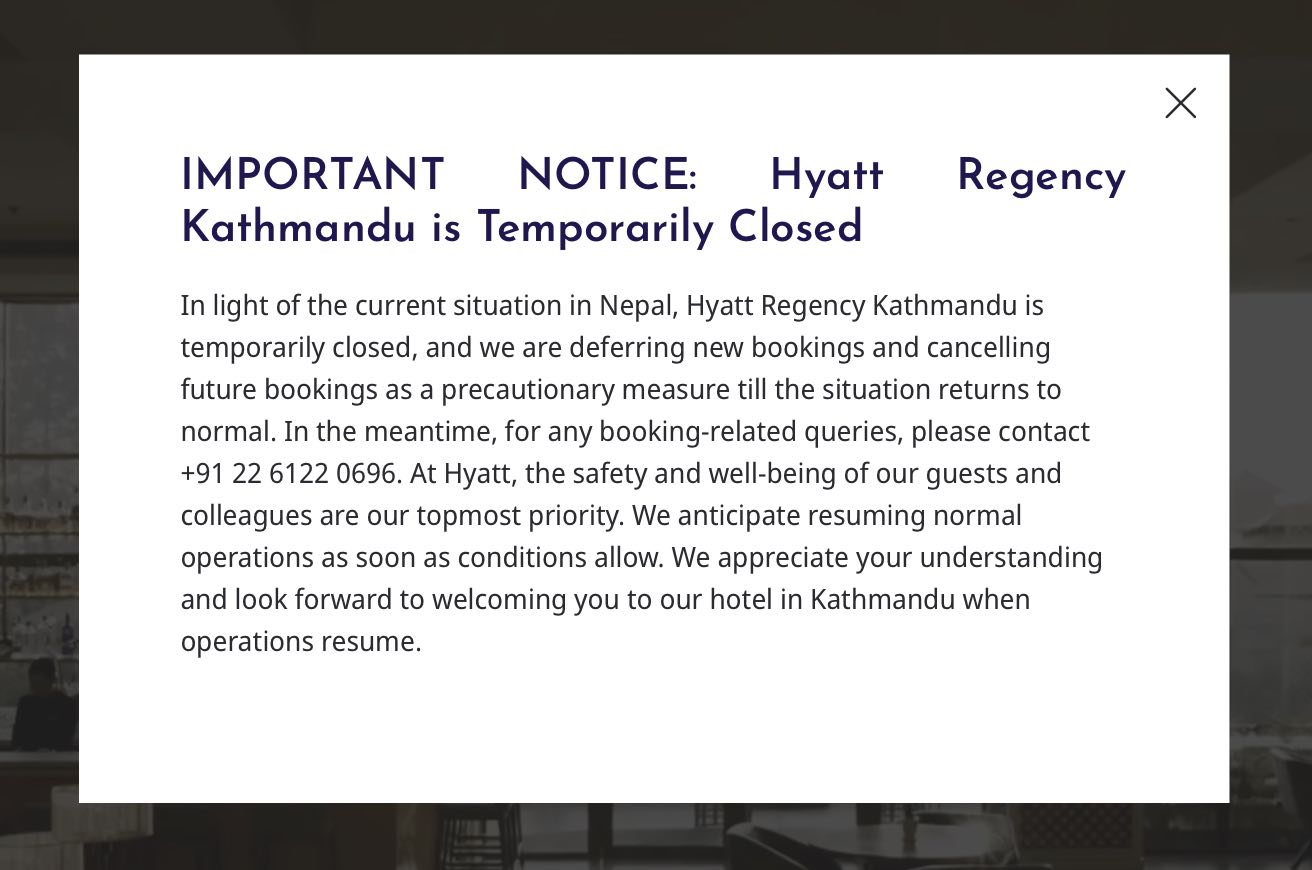Click 'We appreciate your understanding' sentence
1312x870 pixels.
pos(886,557)
